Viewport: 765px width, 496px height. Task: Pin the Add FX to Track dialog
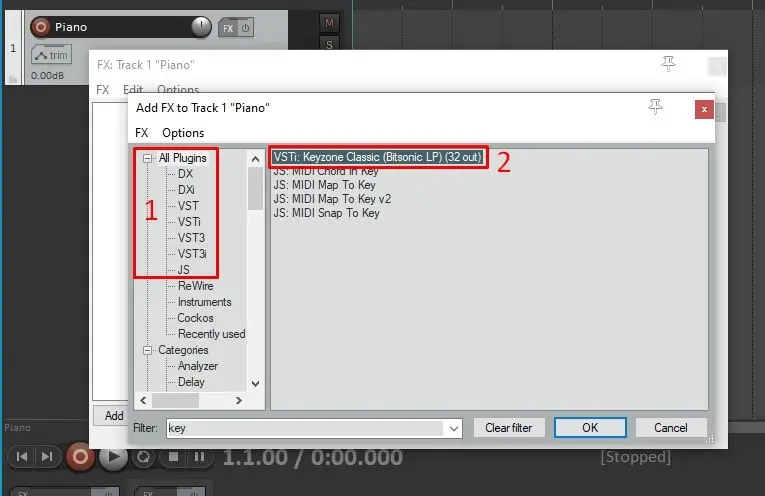pos(655,106)
